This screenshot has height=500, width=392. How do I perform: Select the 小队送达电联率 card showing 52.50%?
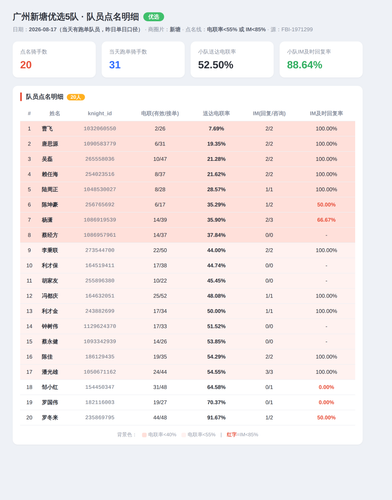tap(232, 59)
